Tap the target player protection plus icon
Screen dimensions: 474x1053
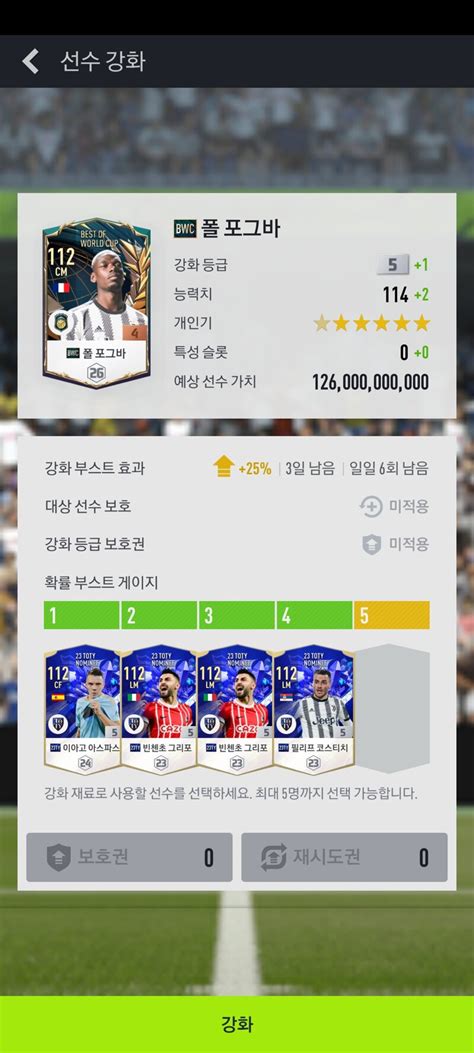(x=371, y=506)
